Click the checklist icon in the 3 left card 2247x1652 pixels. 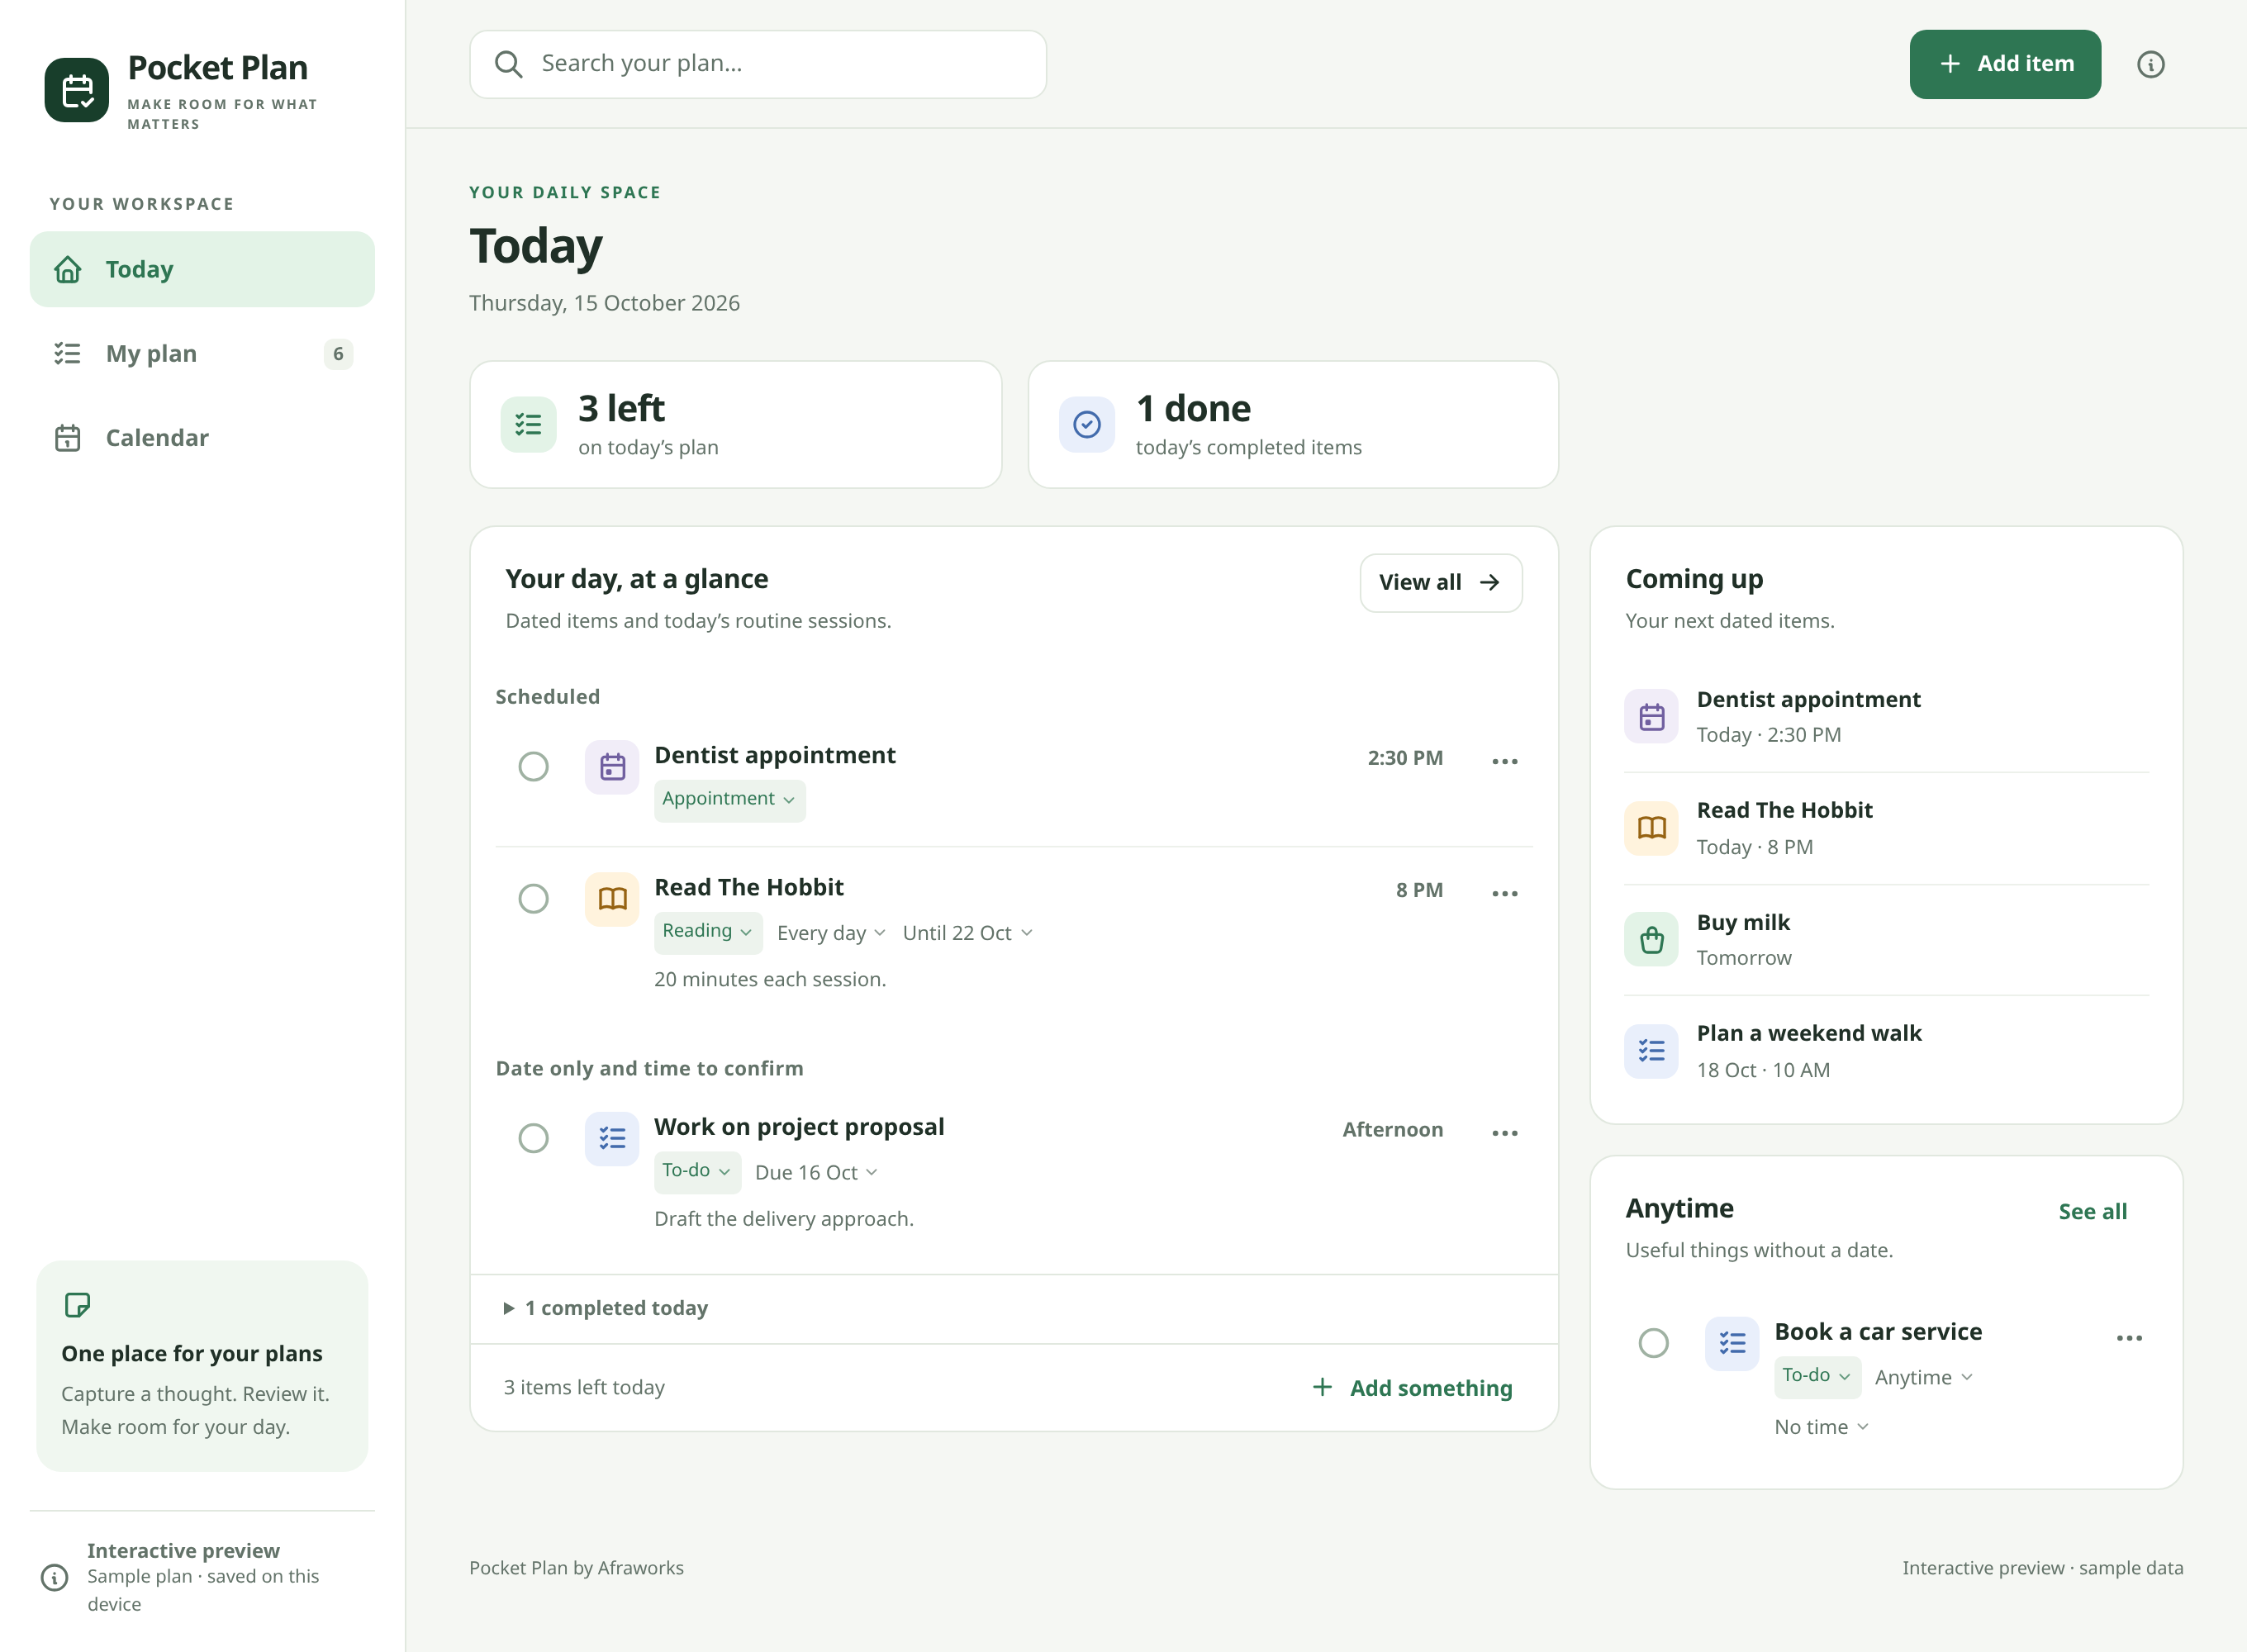tap(528, 425)
